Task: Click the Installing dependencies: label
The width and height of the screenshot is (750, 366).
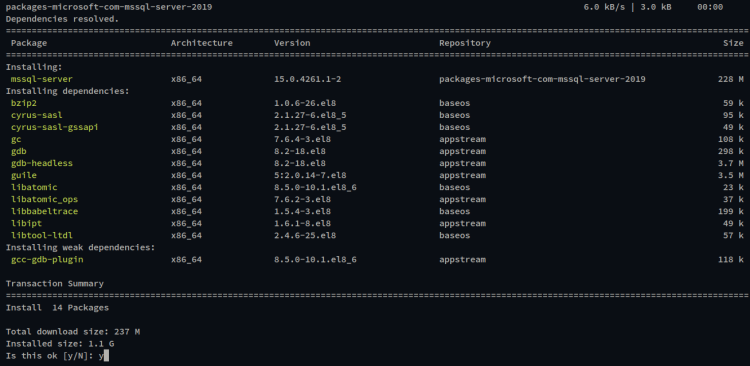Action: pyautogui.click(x=67, y=91)
